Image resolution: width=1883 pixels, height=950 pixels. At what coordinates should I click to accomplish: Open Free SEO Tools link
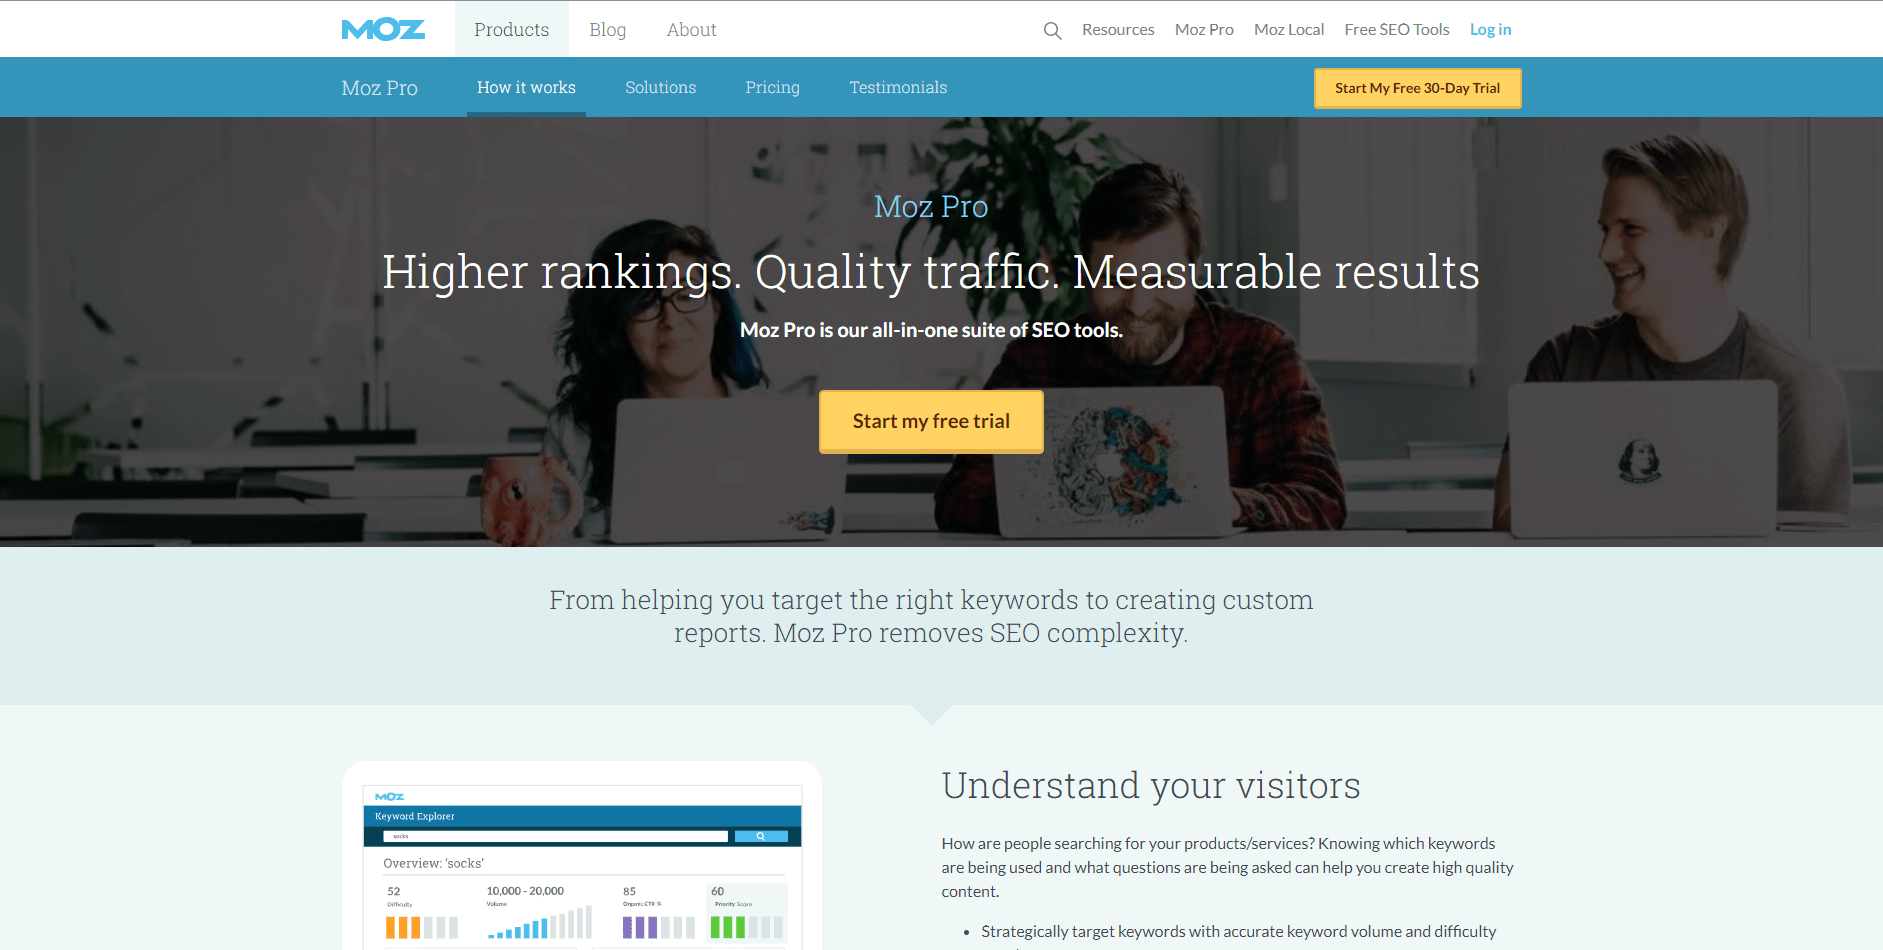[x=1397, y=30]
